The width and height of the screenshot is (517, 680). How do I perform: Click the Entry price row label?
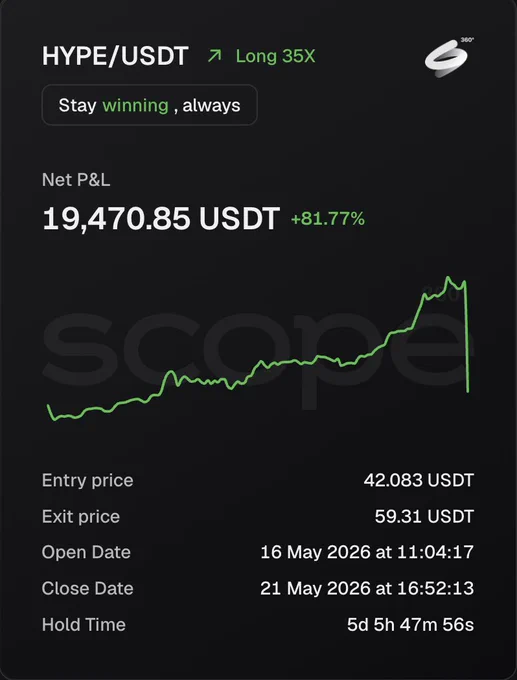pos(88,481)
